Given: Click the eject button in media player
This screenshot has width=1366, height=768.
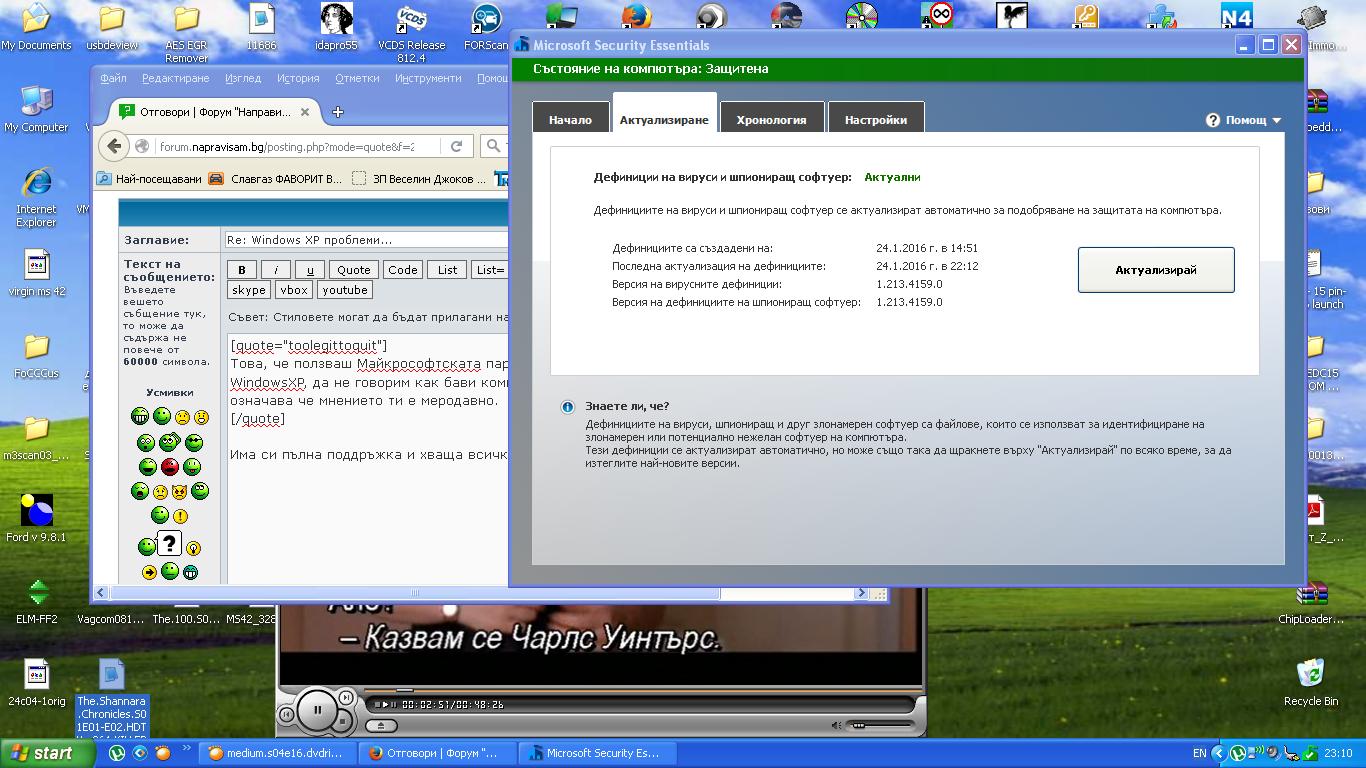Looking at the screenshot, I should (381, 725).
